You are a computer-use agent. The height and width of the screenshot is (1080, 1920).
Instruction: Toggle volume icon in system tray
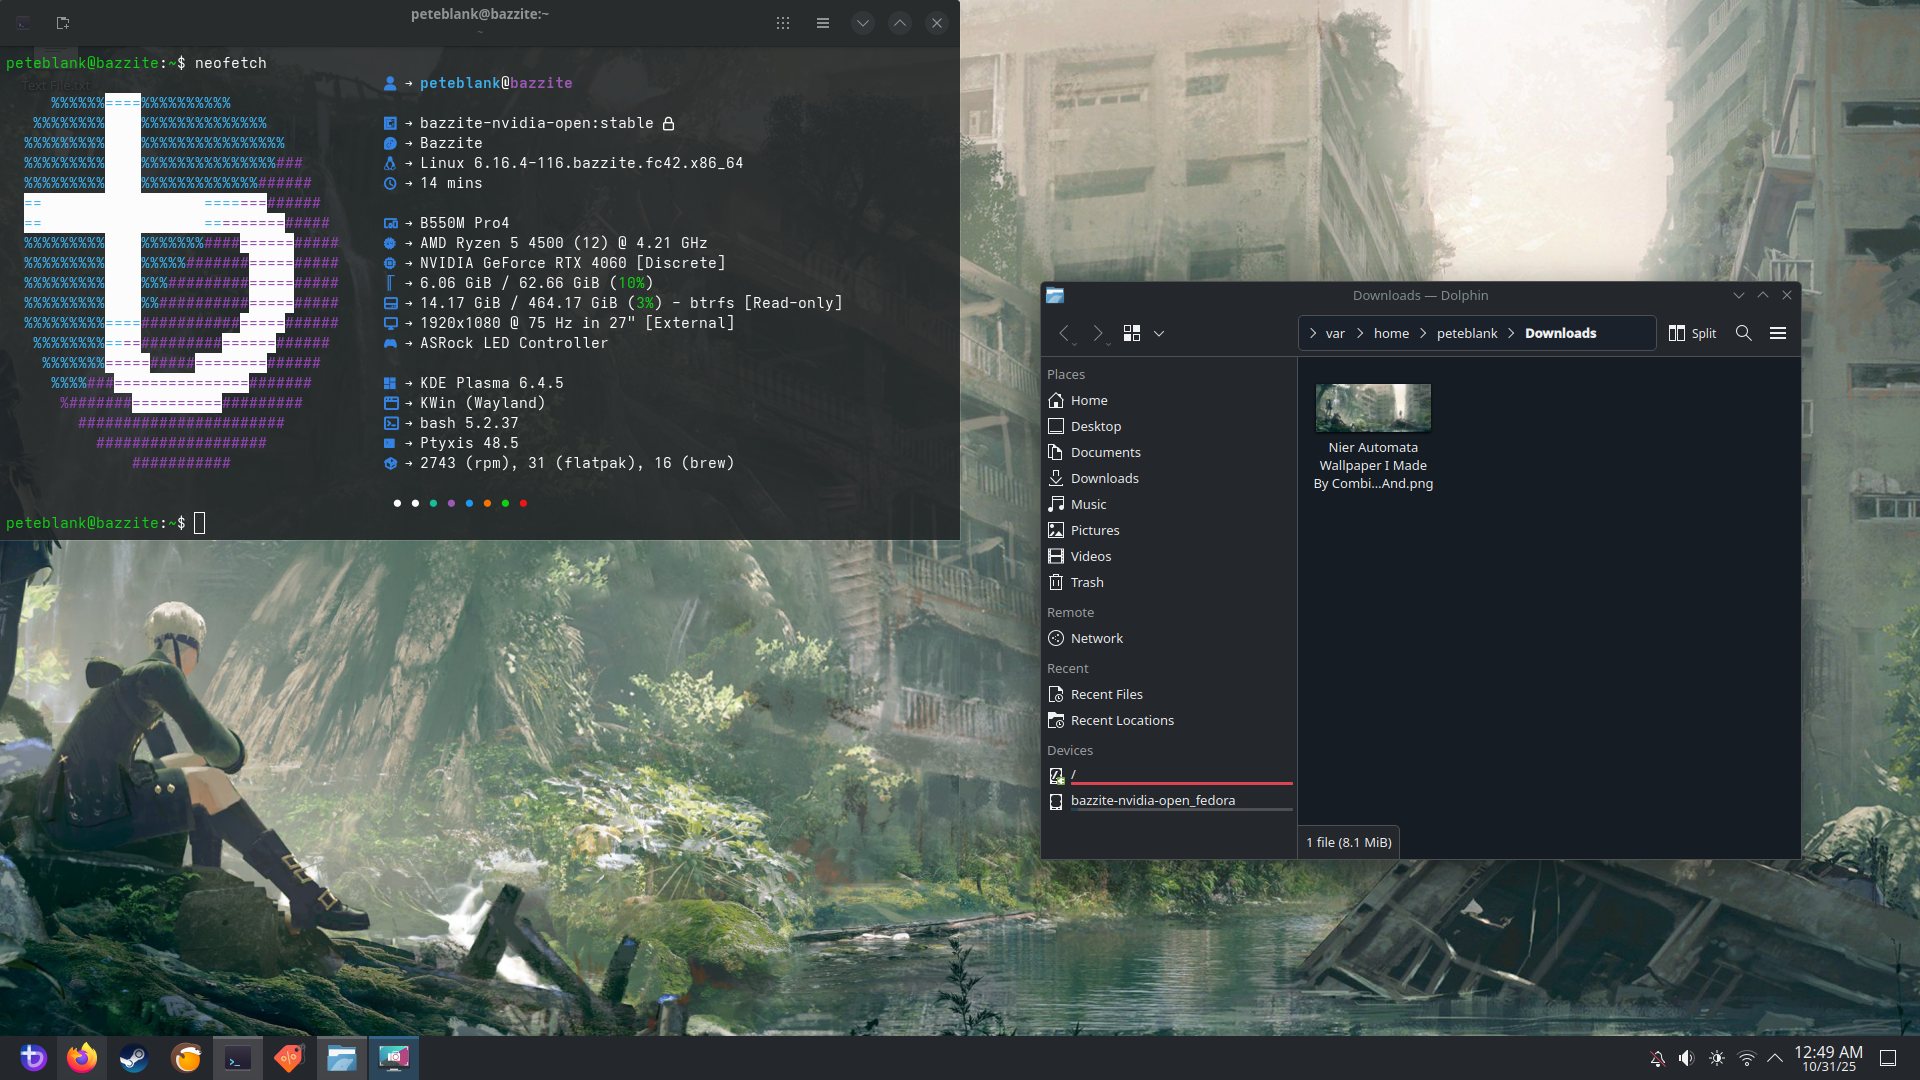tap(1686, 1058)
